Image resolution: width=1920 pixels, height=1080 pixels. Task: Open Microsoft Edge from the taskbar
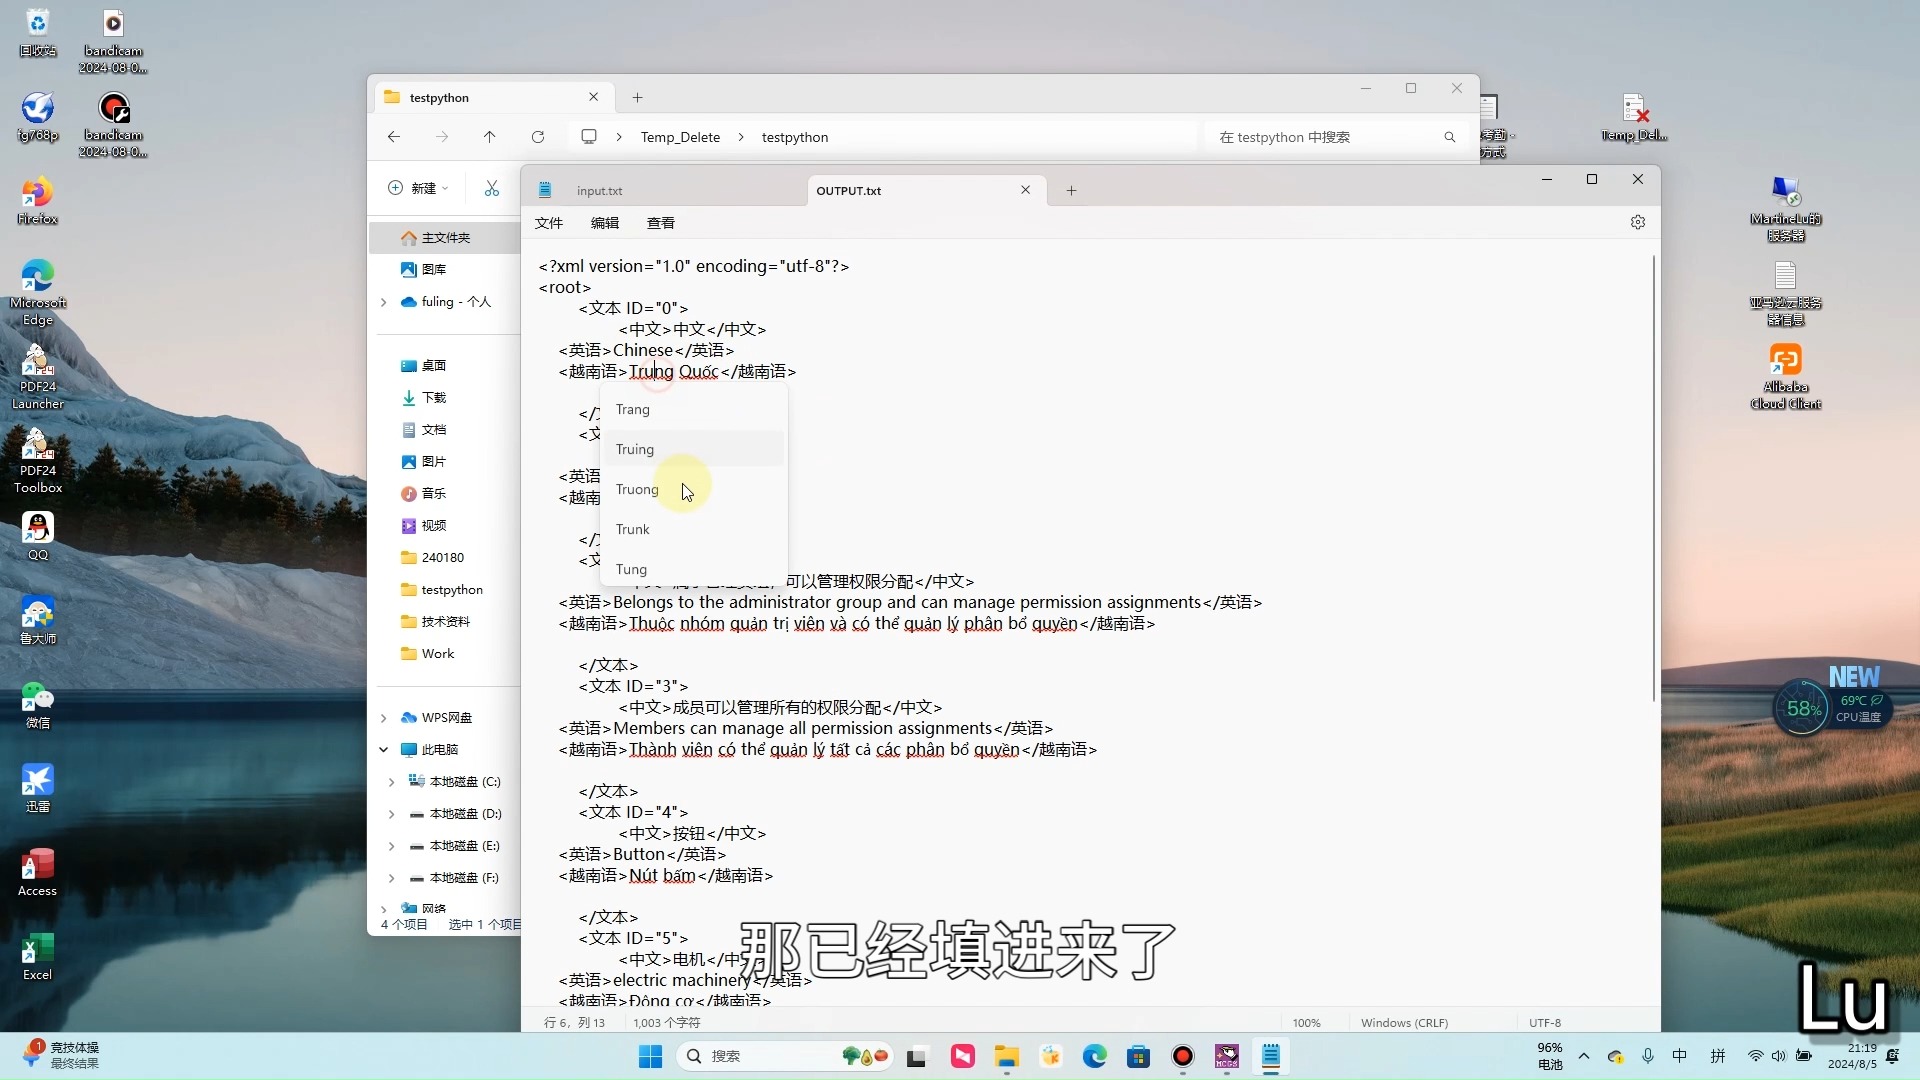(x=1095, y=1056)
